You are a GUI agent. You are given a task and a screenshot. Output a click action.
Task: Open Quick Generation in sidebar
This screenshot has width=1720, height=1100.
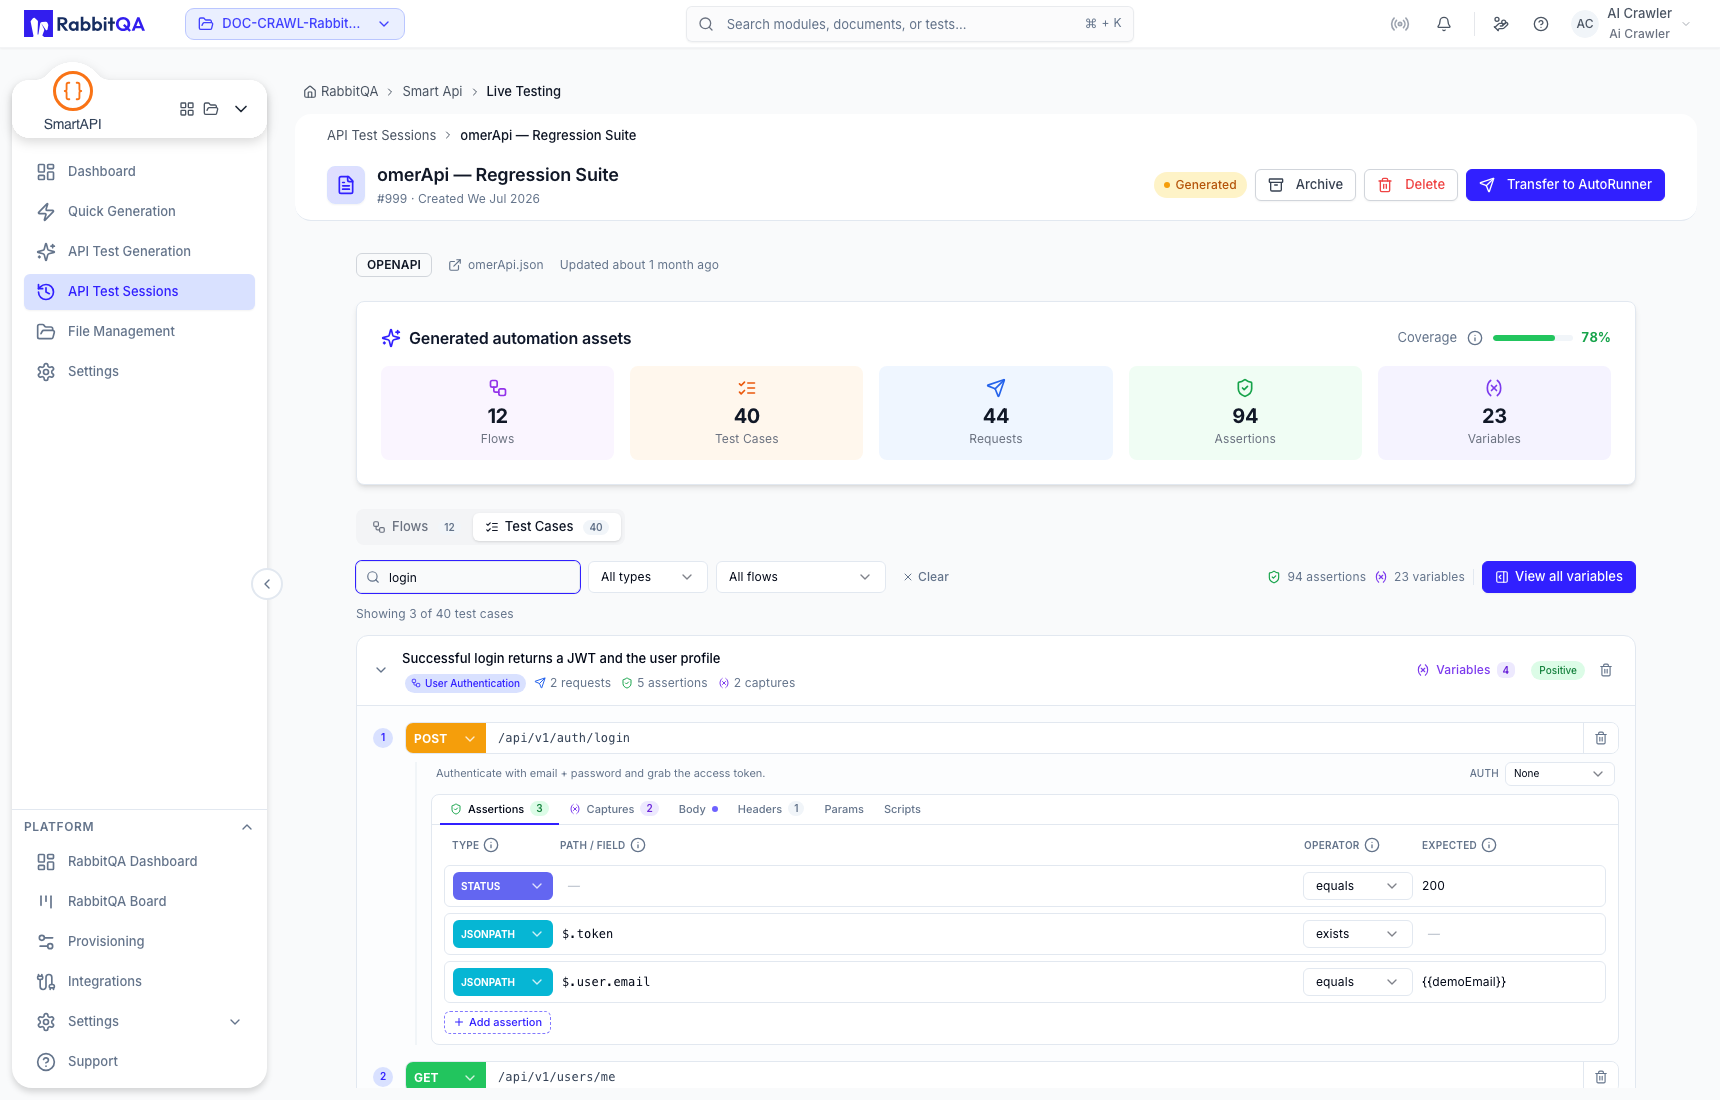pyautogui.click(x=139, y=212)
